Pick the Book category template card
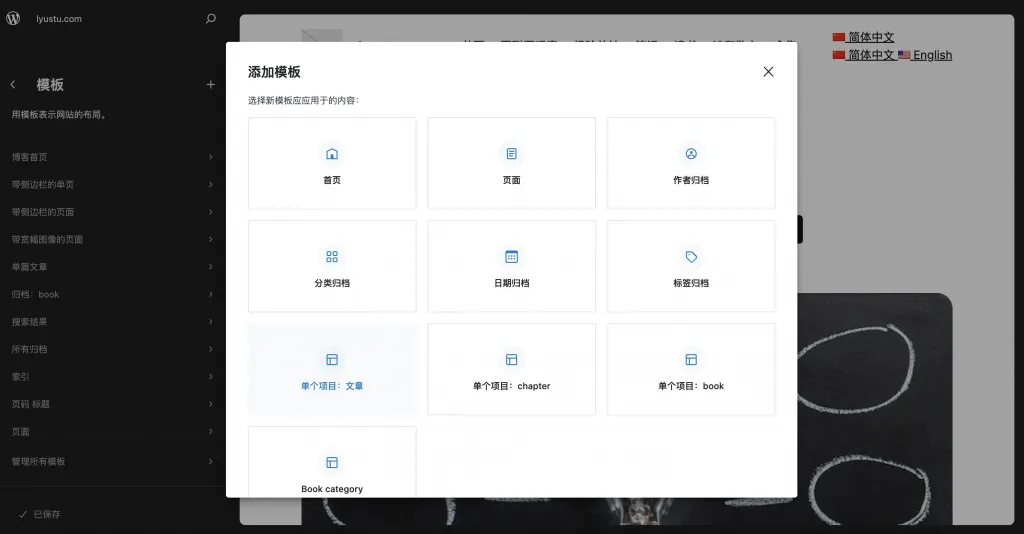Image resolution: width=1024 pixels, height=534 pixels. click(x=332, y=470)
